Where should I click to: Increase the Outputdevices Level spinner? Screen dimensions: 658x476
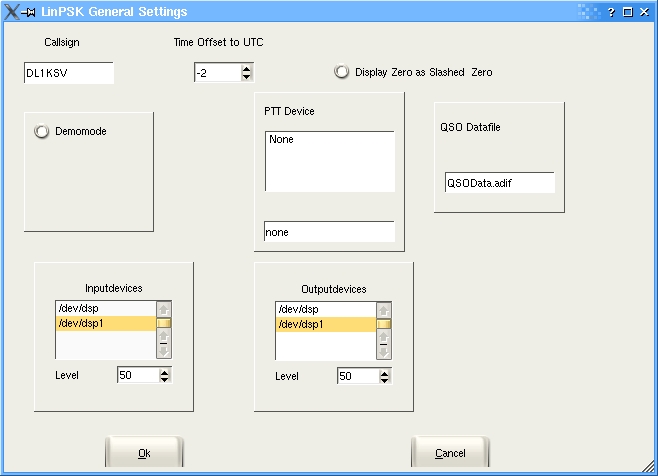(384, 371)
